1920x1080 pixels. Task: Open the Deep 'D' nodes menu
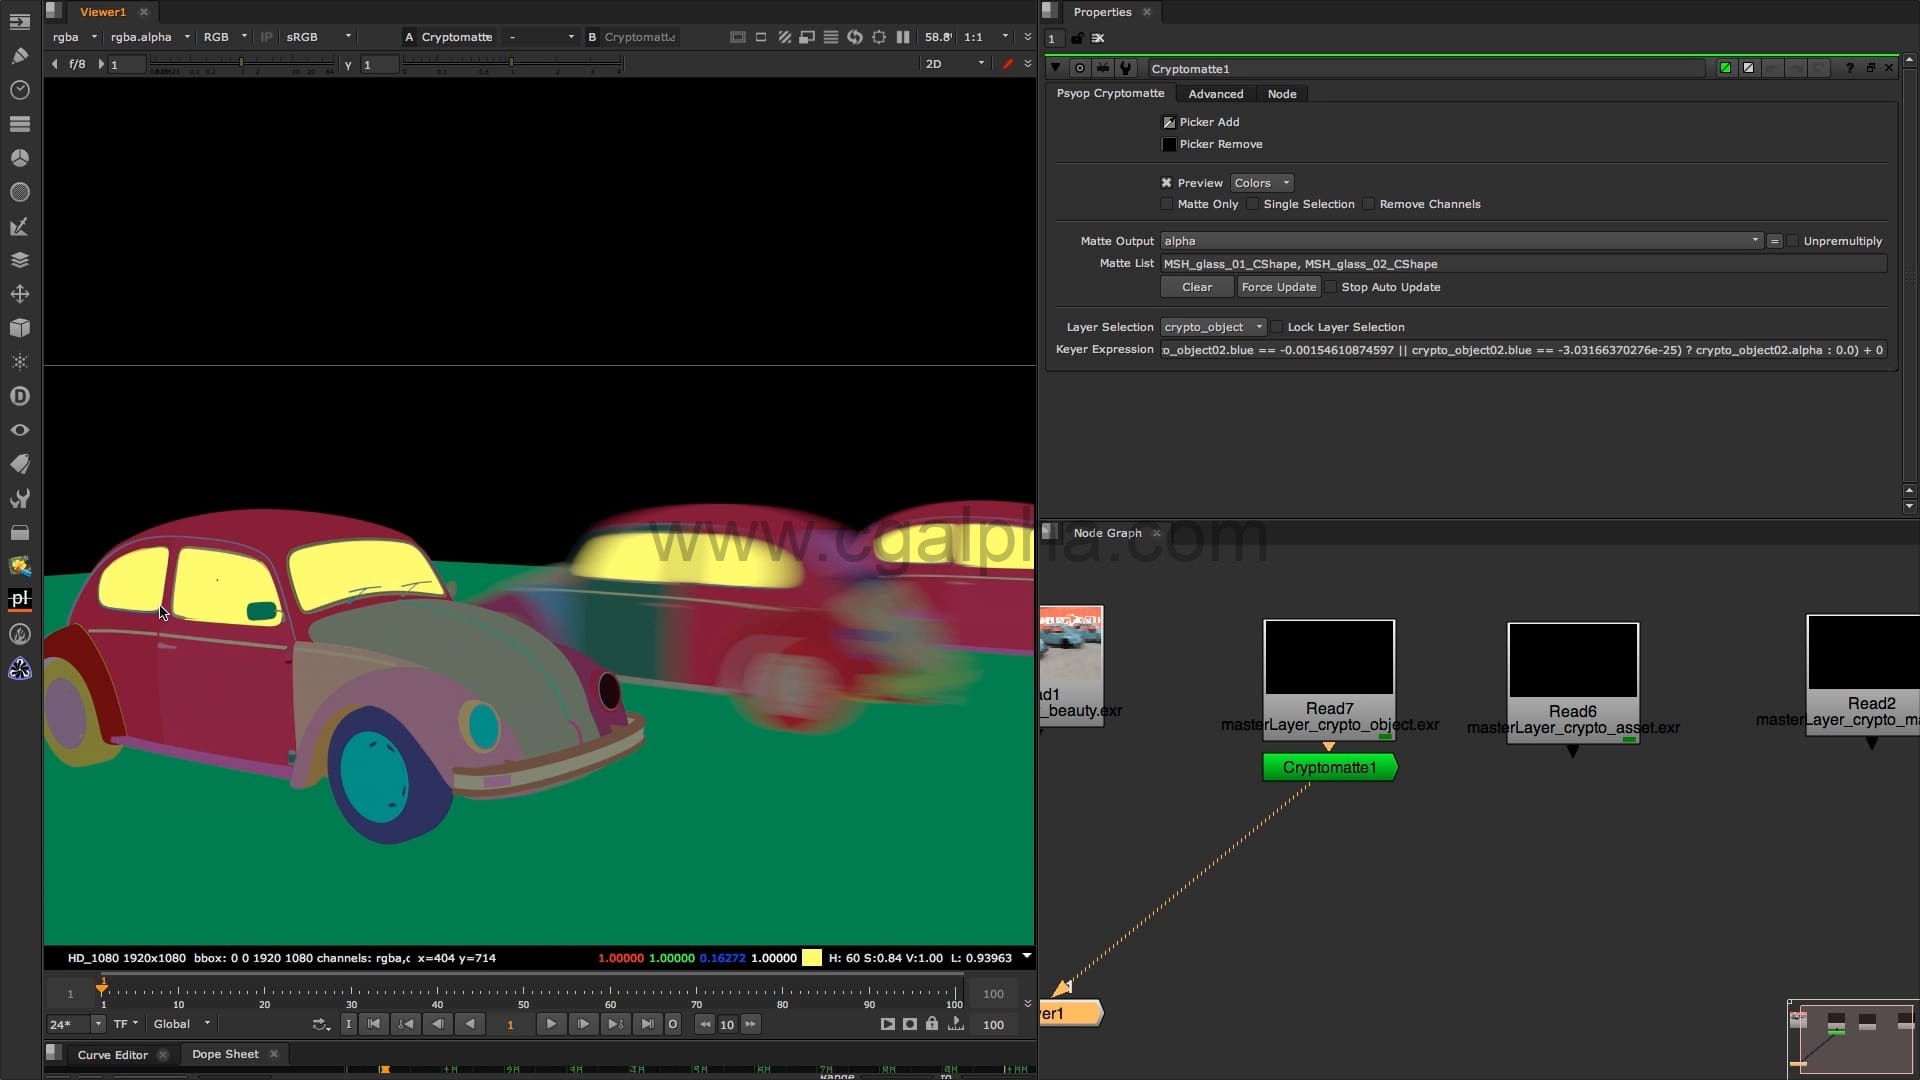[19, 396]
